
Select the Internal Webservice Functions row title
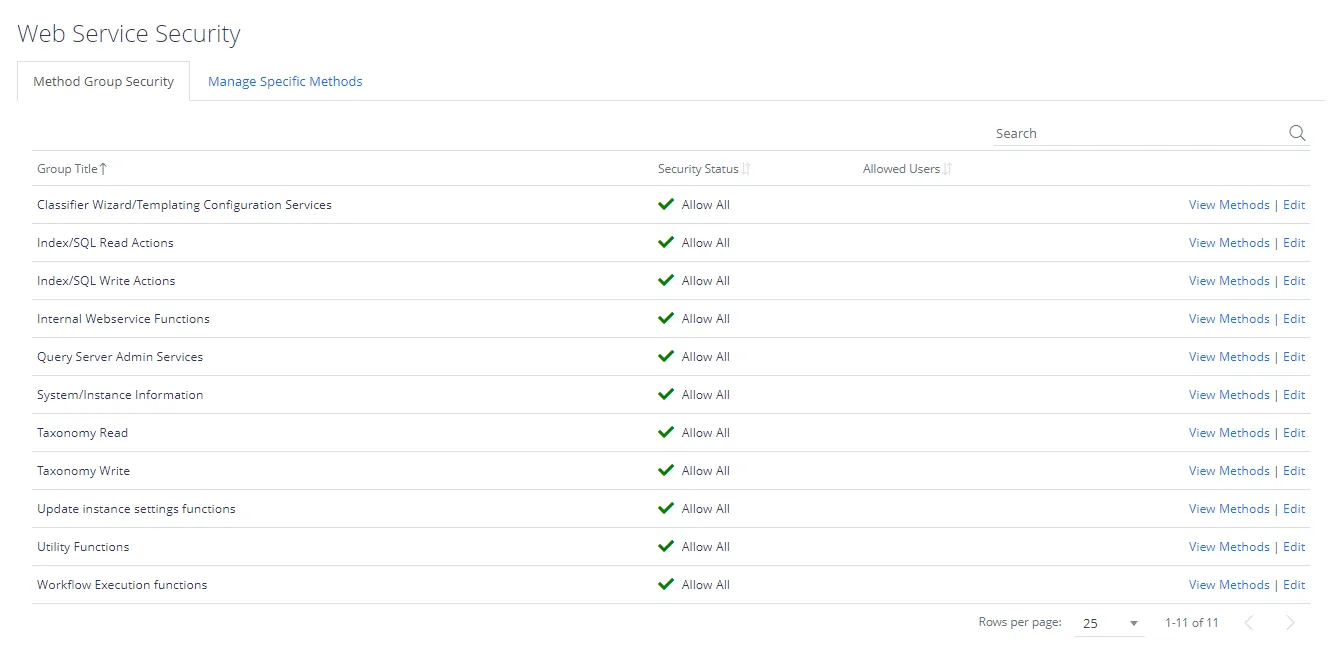coord(123,319)
